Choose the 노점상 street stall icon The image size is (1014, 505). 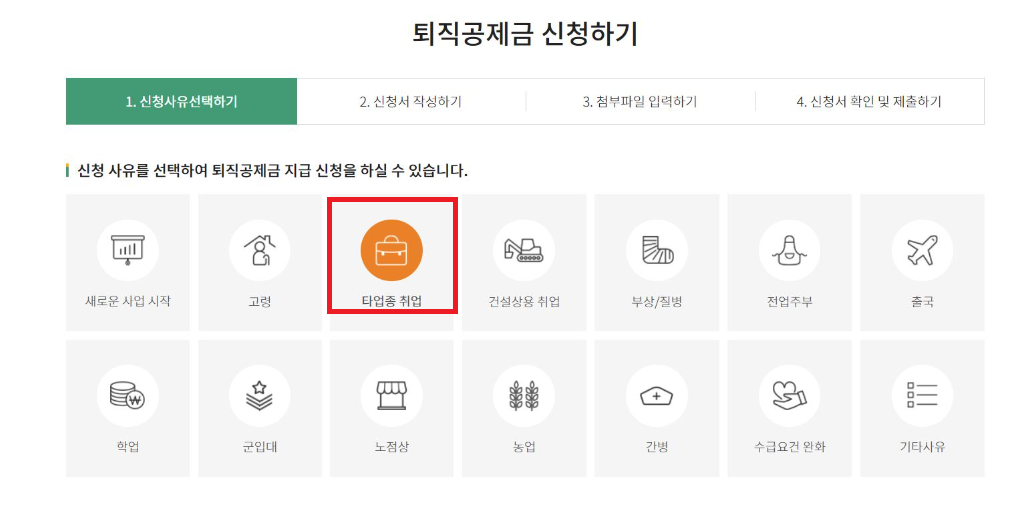pos(392,396)
